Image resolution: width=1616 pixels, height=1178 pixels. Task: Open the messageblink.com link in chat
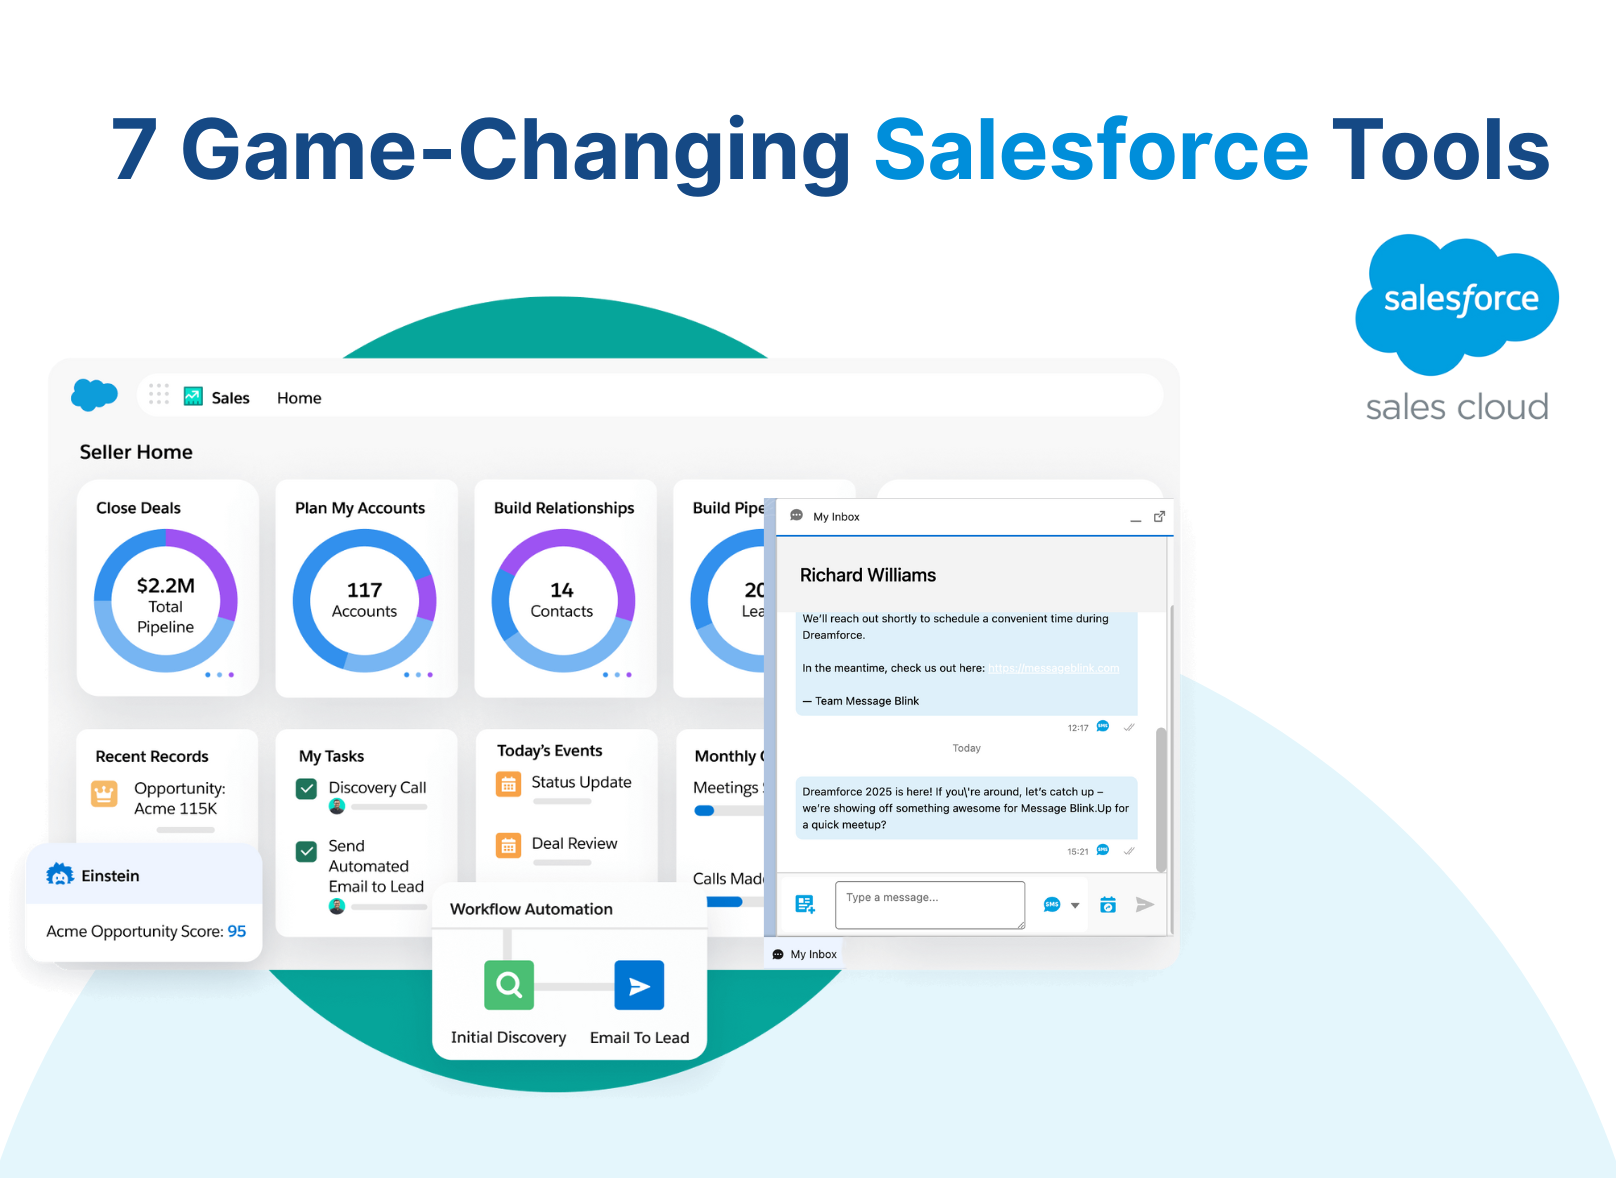pos(1054,668)
